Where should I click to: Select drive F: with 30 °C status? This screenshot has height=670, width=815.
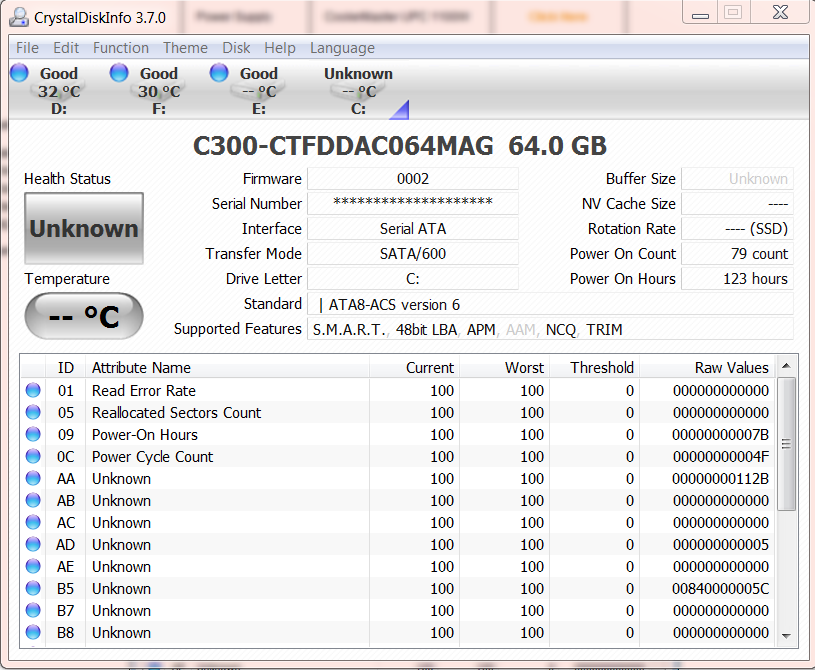click(x=159, y=91)
